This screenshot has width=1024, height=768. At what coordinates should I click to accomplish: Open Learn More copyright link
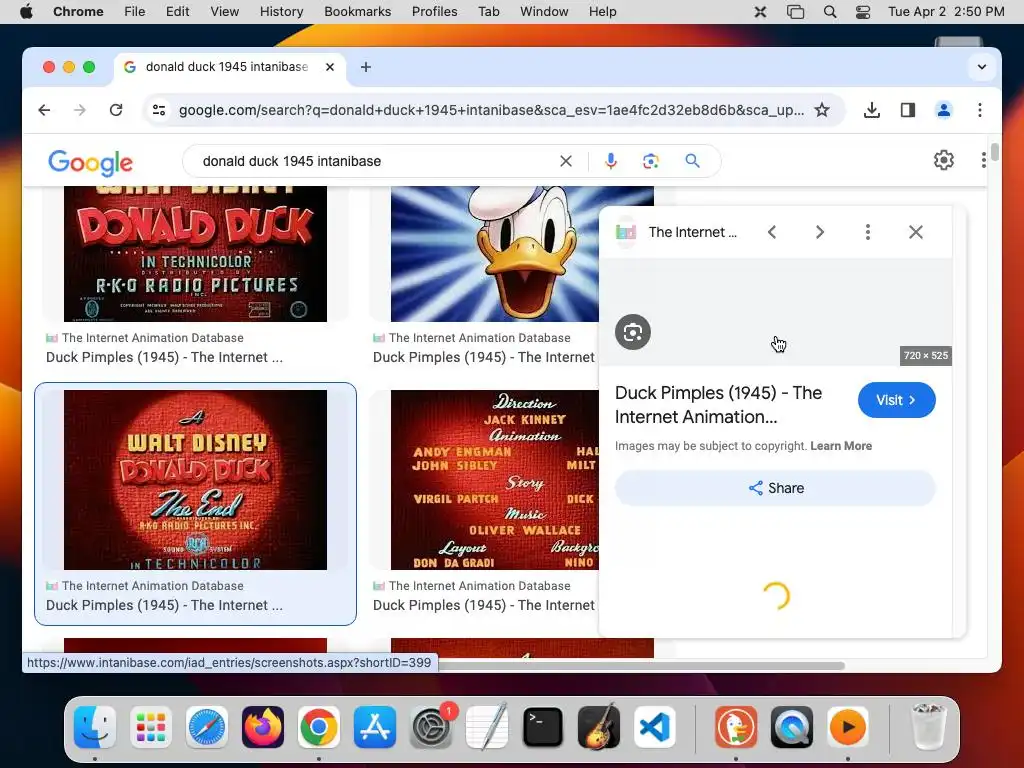(841, 446)
